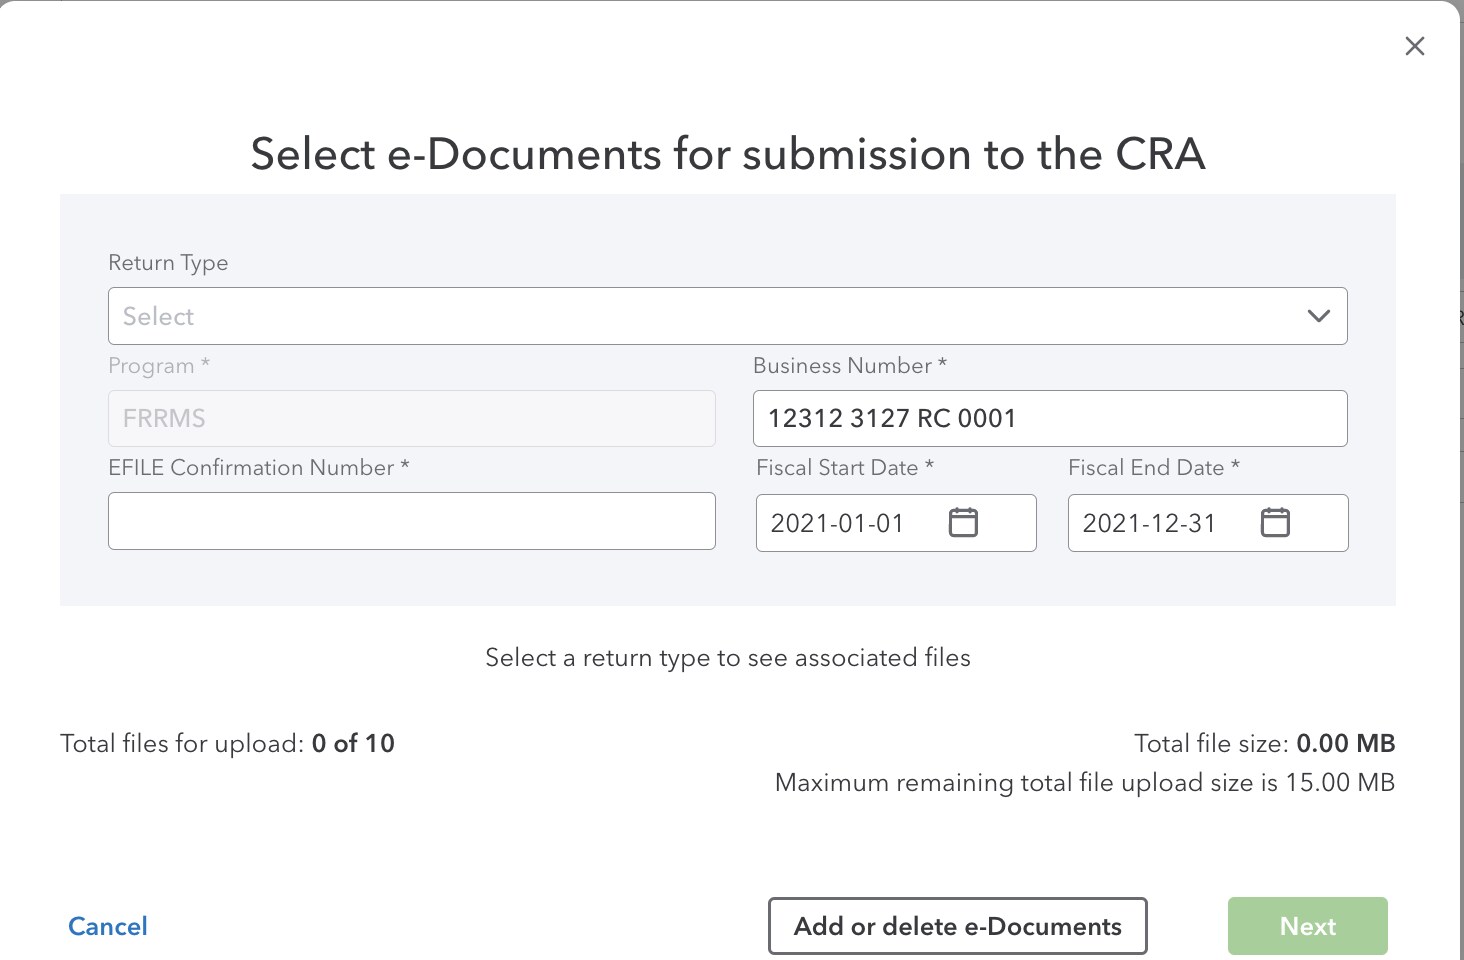Click the maximum remaining upload size text

[x=1084, y=782]
